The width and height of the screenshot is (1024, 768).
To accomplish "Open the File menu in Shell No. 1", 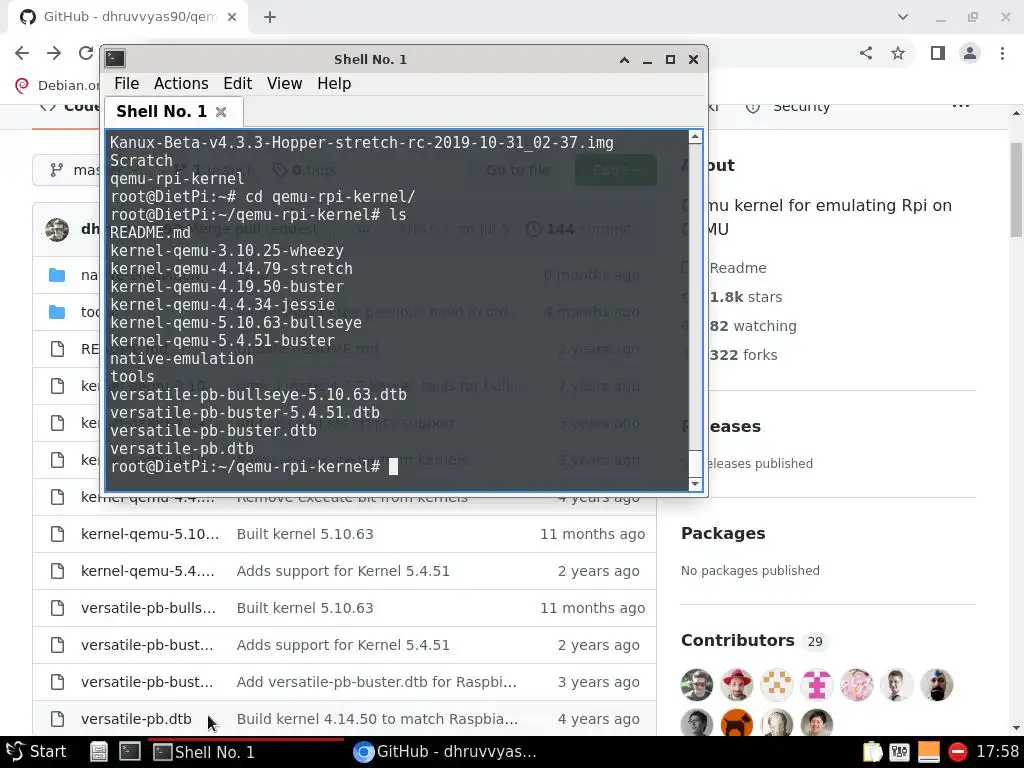I will pyautogui.click(x=126, y=84).
